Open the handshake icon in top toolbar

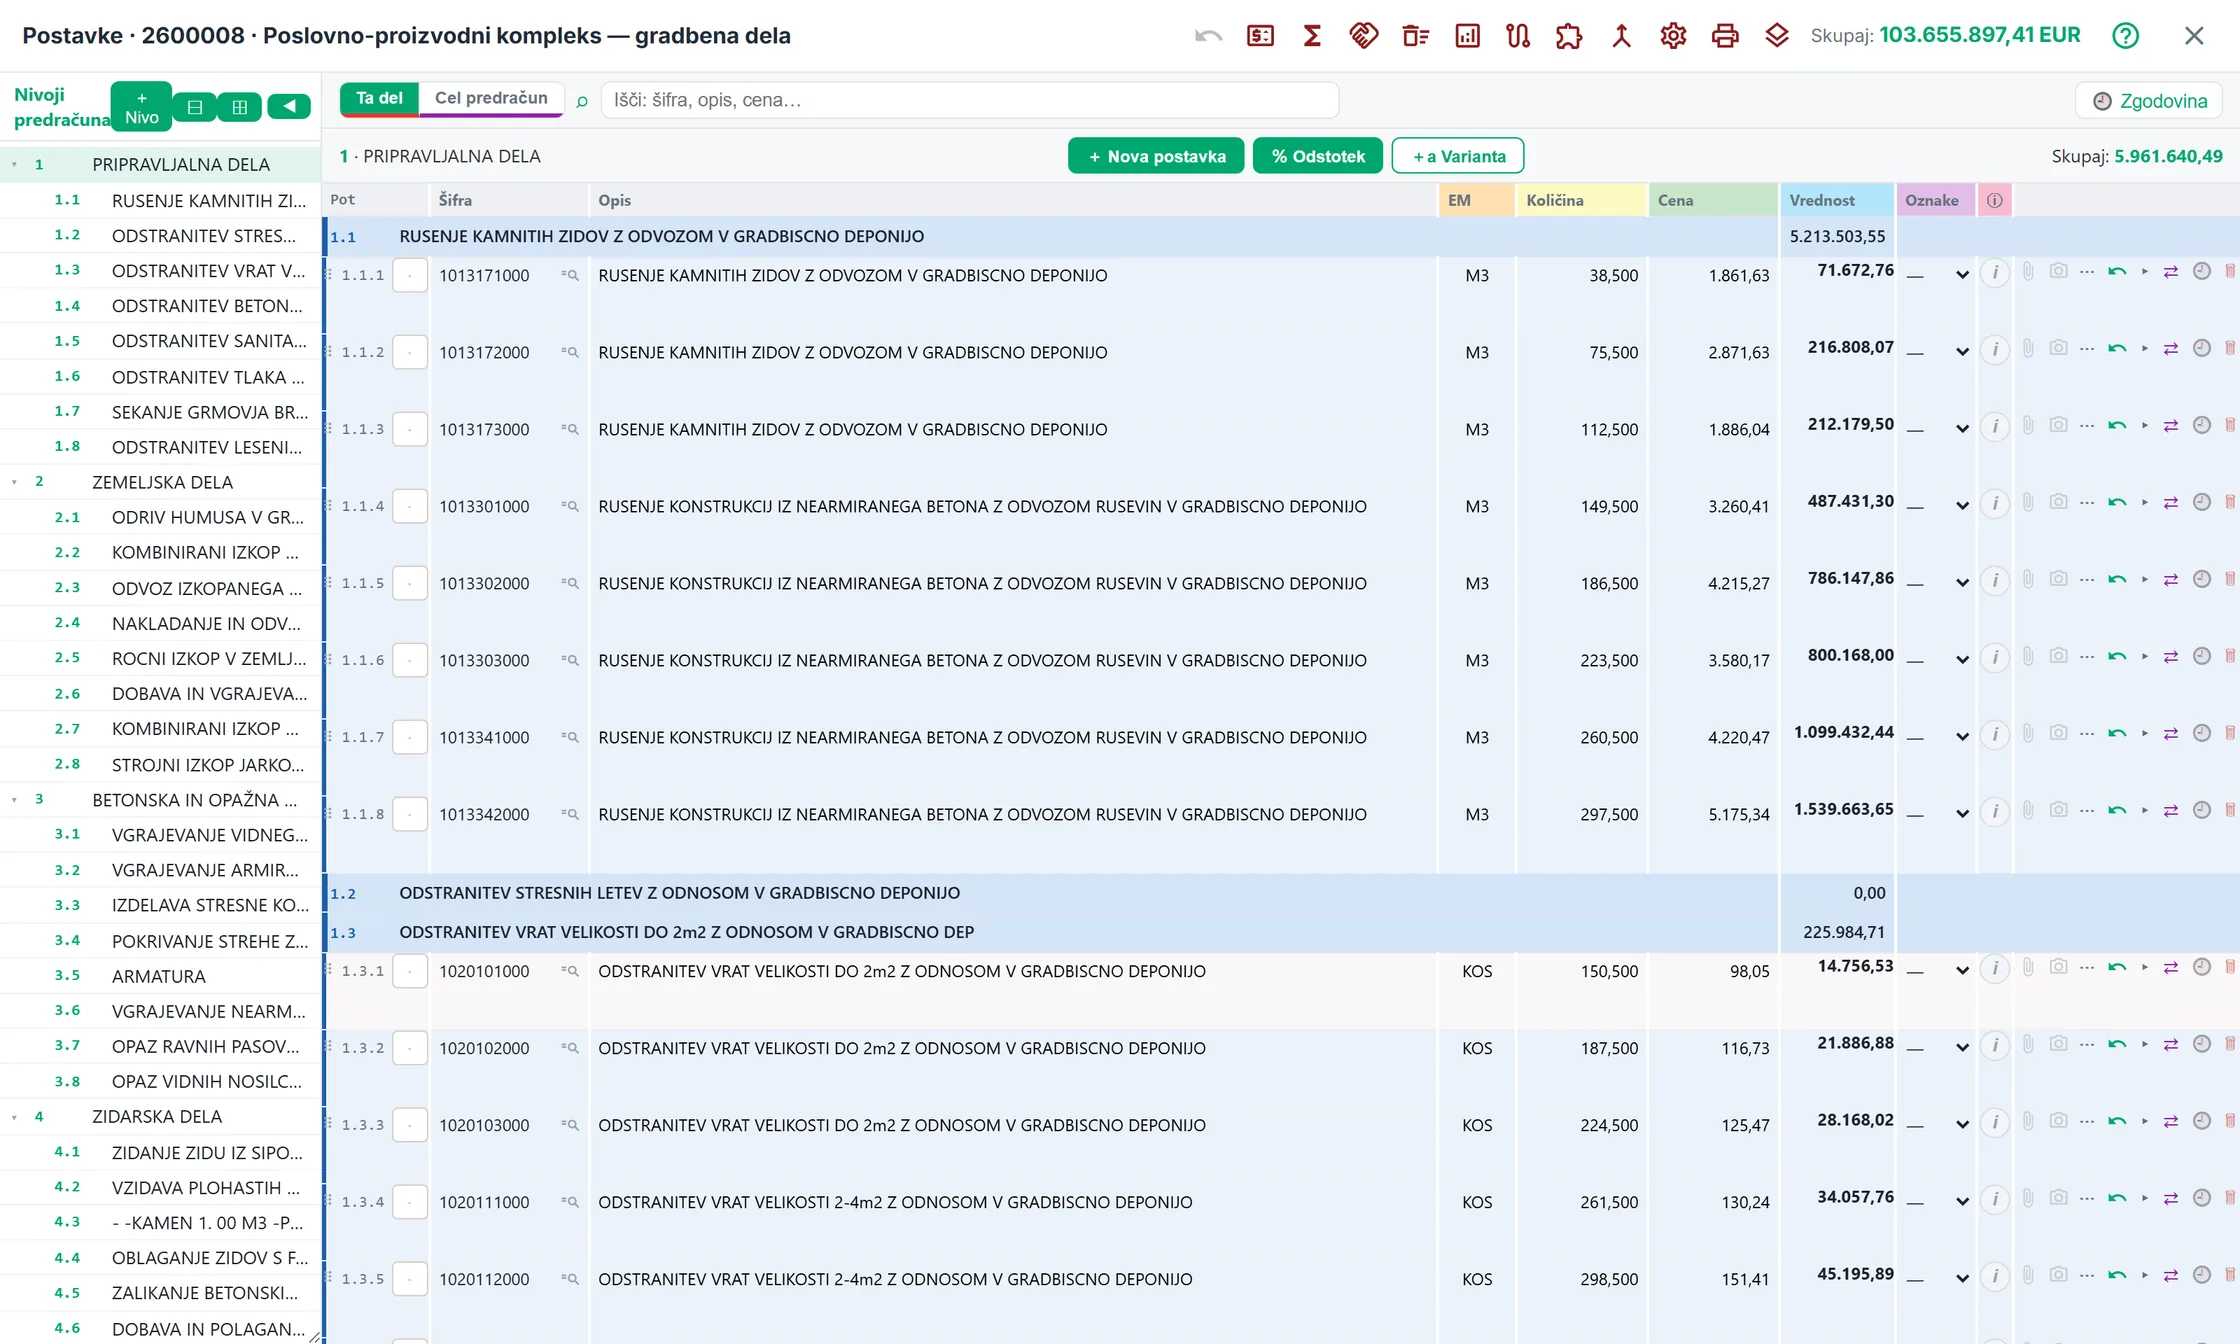(1364, 36)
